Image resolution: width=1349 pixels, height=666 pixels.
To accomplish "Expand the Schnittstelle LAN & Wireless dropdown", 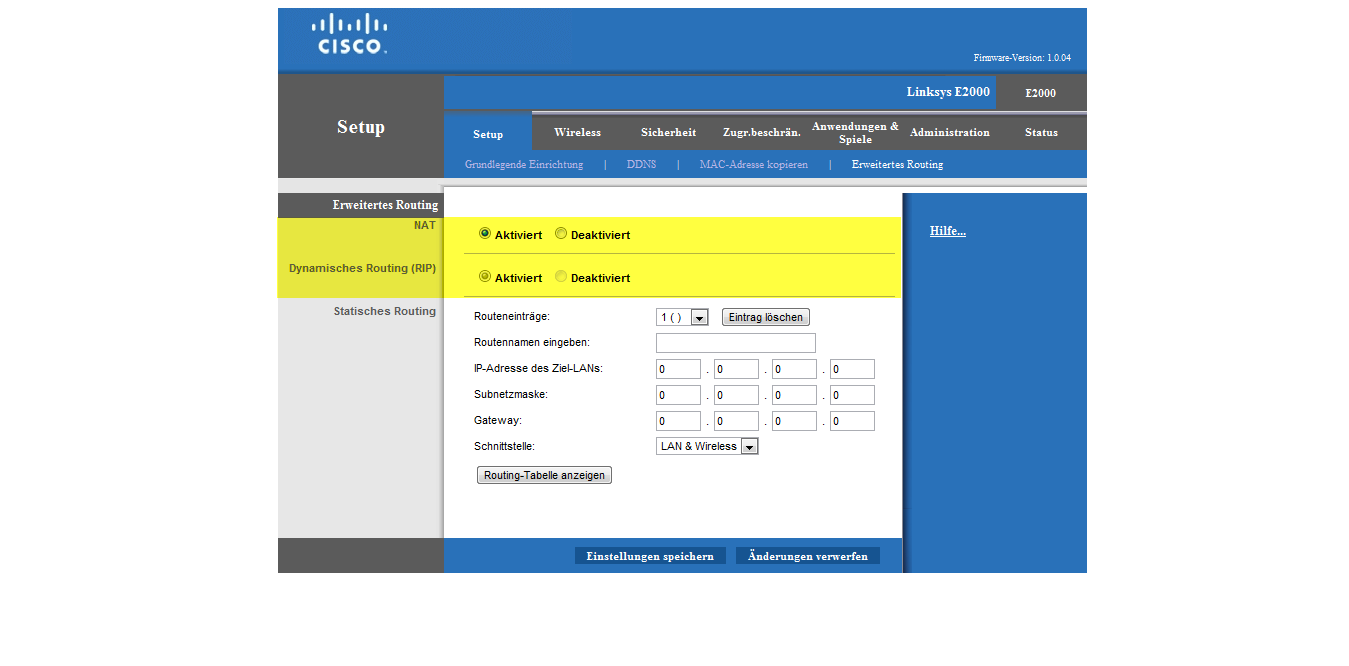I will [x=707, y=446].
